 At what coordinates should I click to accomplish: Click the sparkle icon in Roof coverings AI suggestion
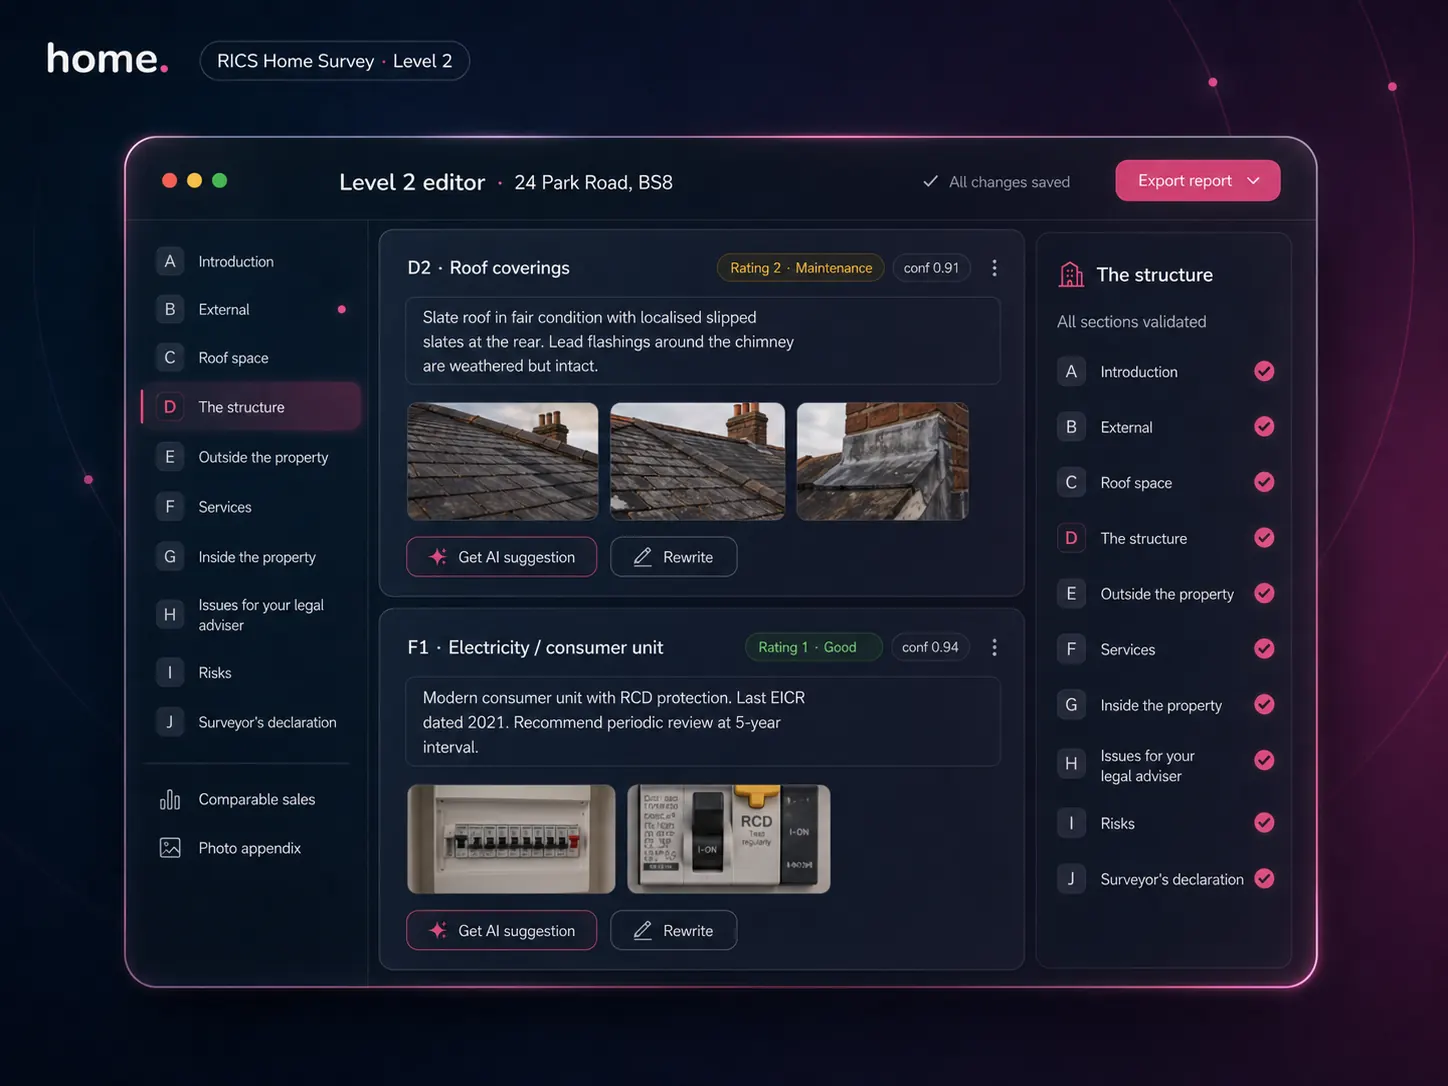[x=438, y=557]
